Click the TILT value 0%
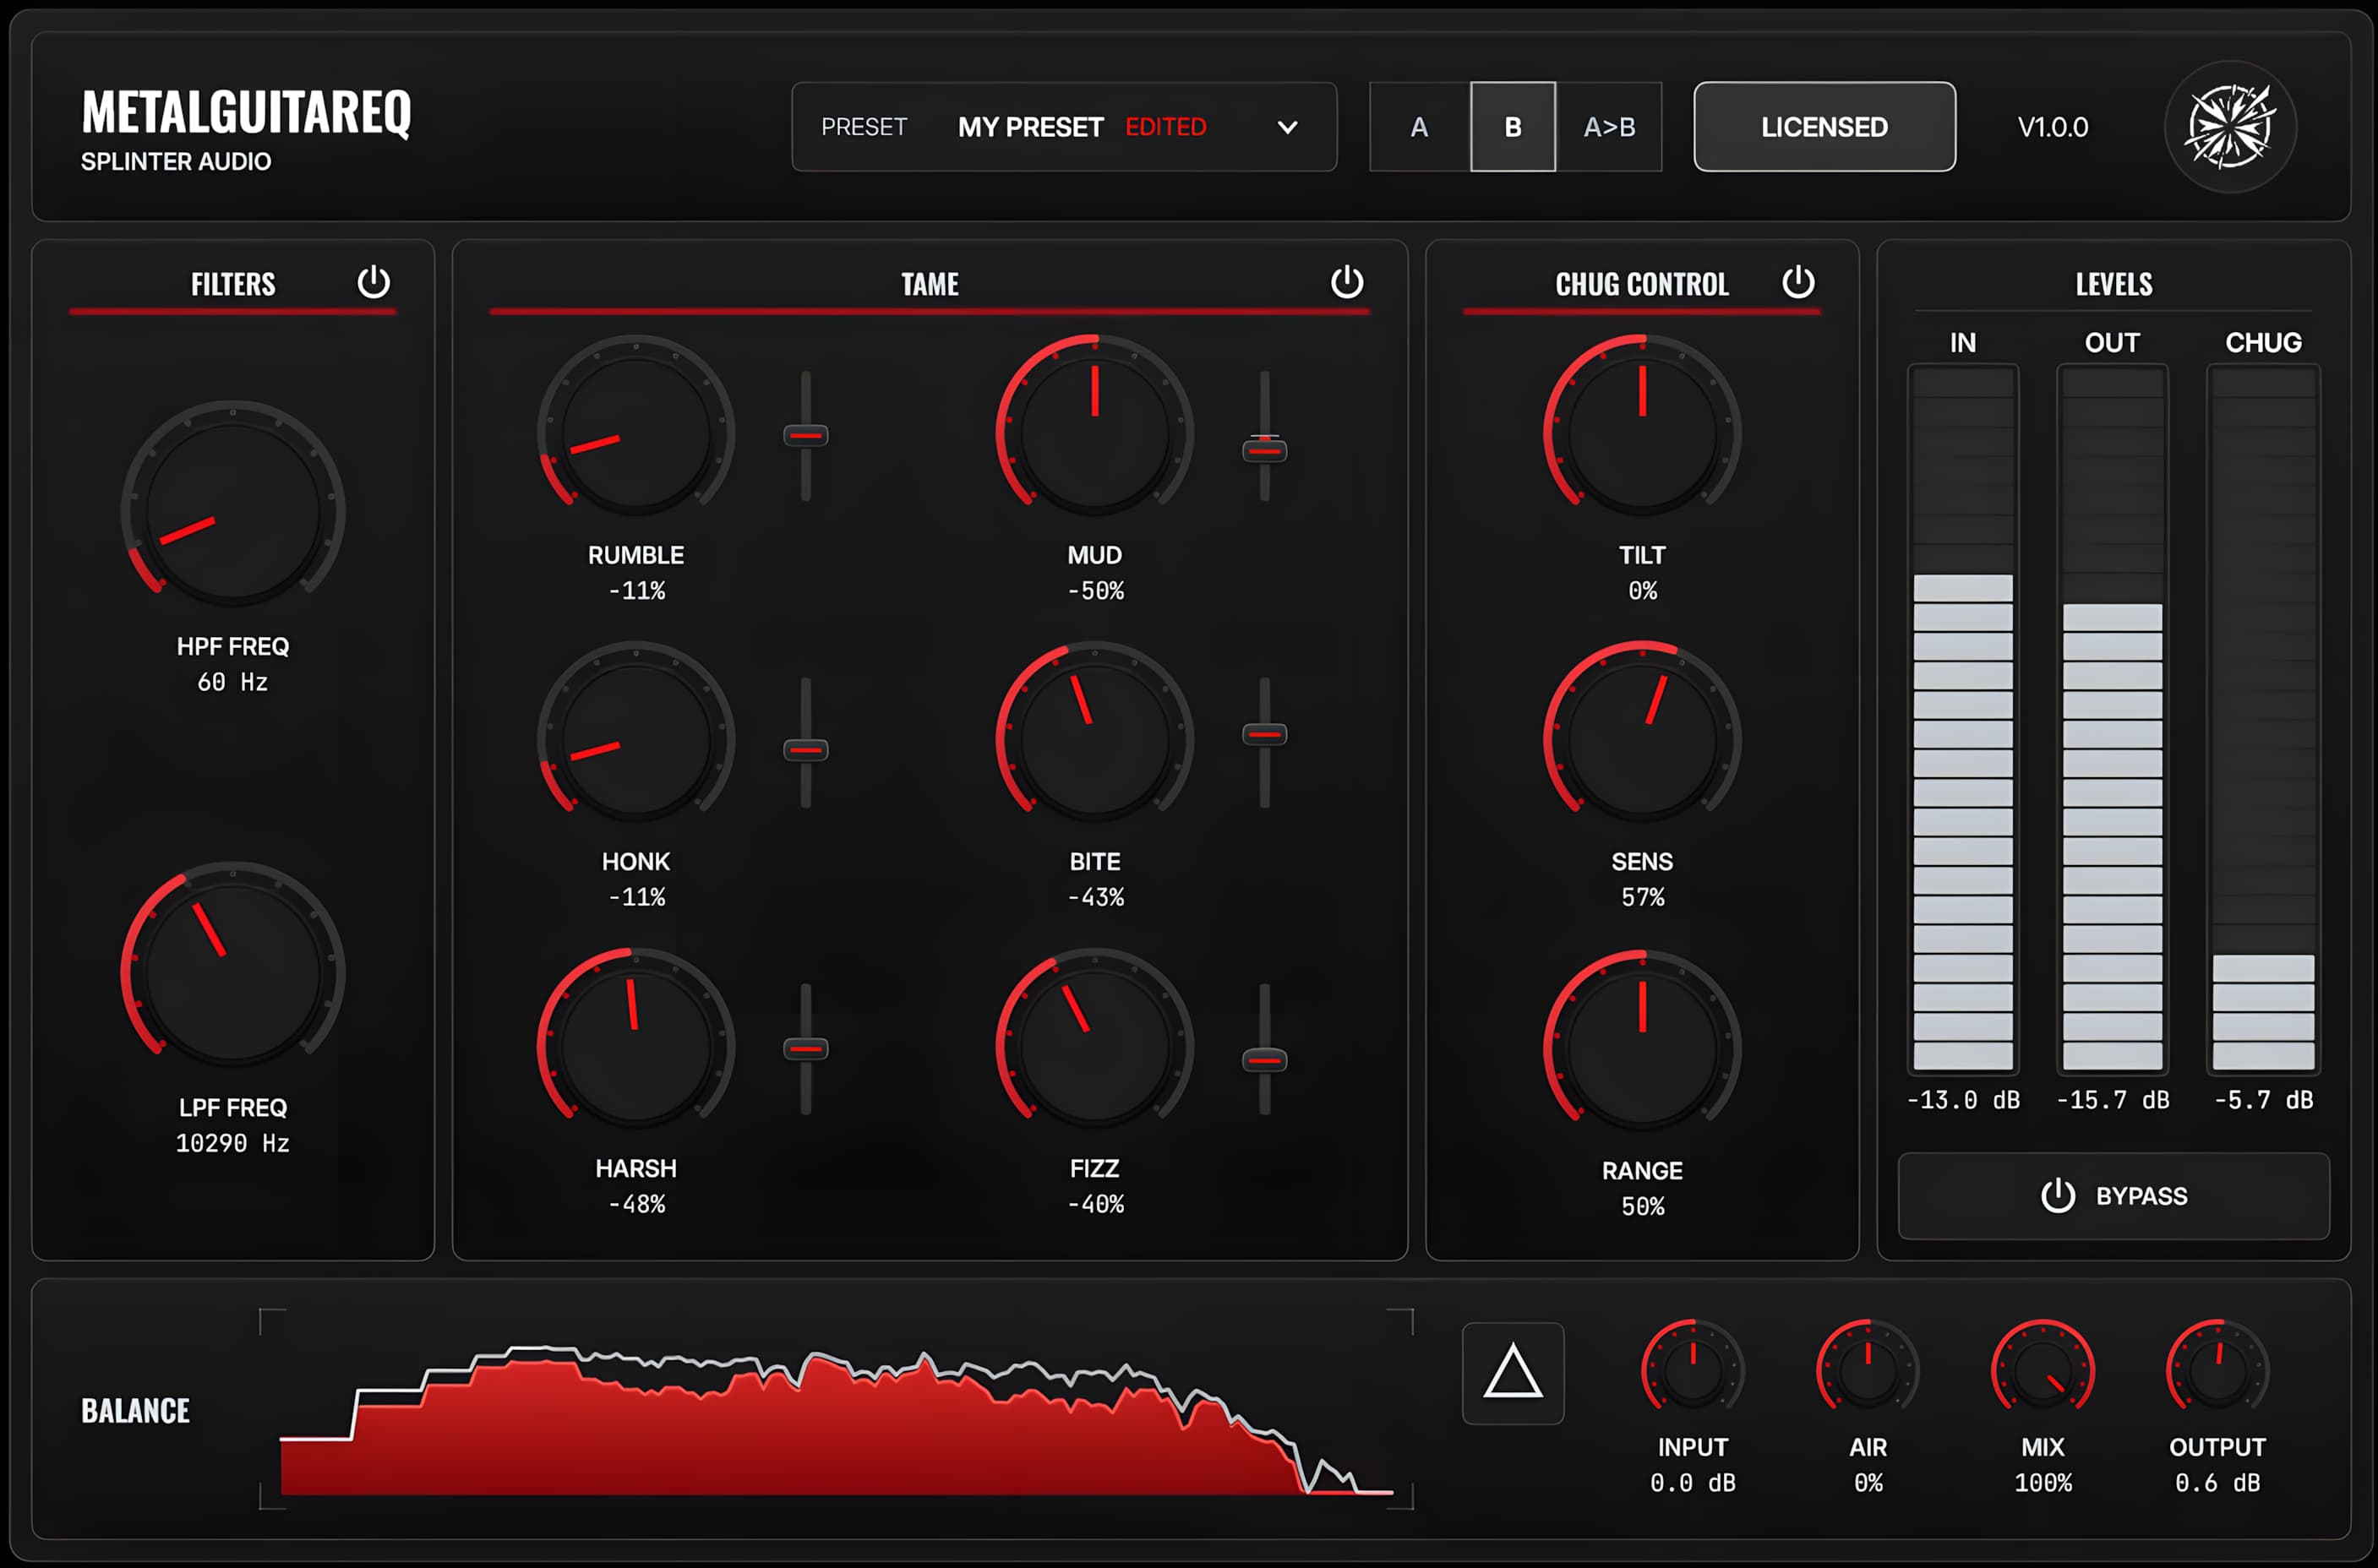2378x1568 pixels. pos(1643,591)
